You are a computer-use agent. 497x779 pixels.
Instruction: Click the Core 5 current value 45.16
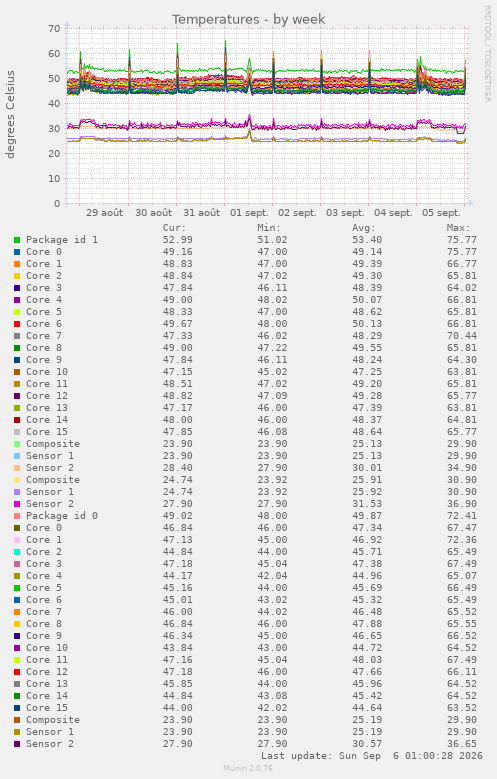pos(177,588)
